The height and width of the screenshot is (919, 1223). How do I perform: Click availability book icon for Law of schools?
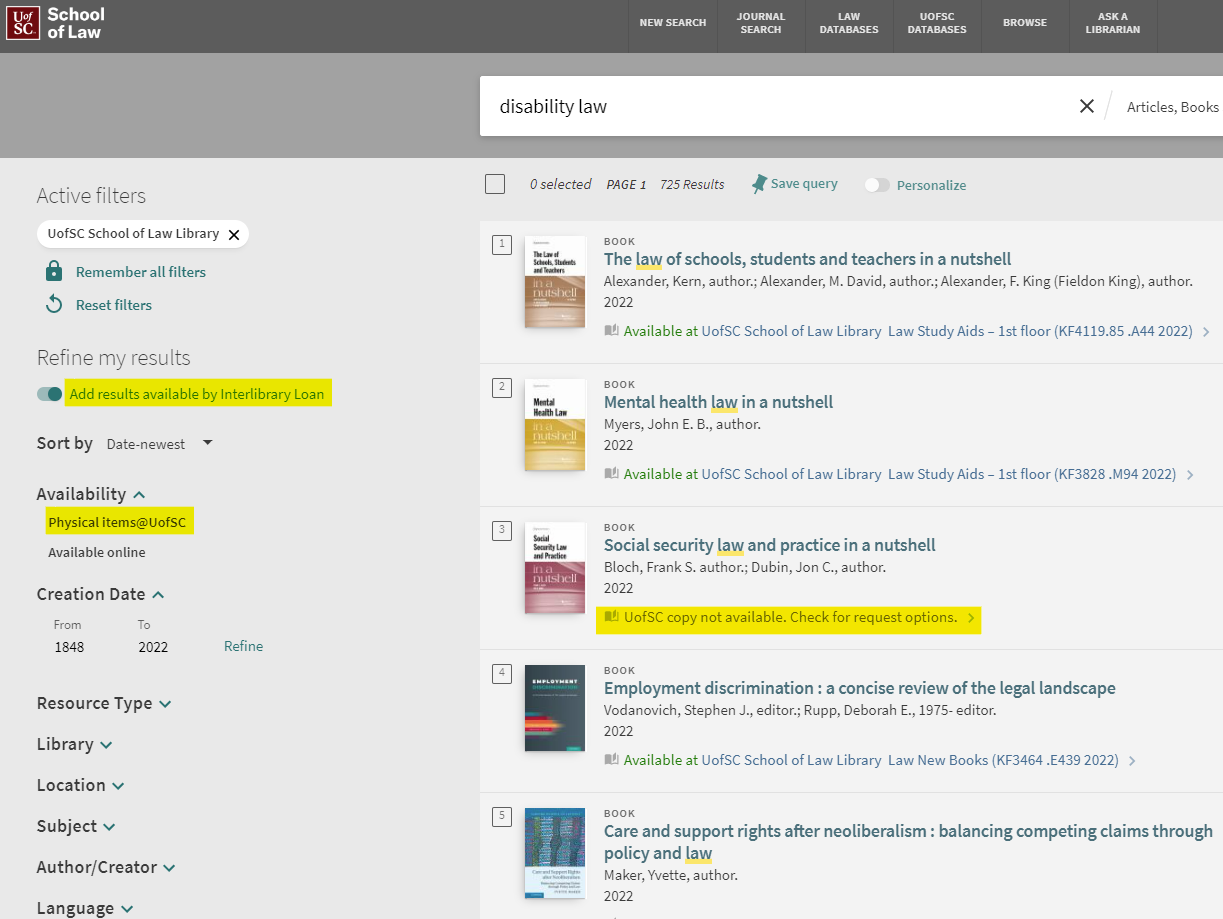612,331
